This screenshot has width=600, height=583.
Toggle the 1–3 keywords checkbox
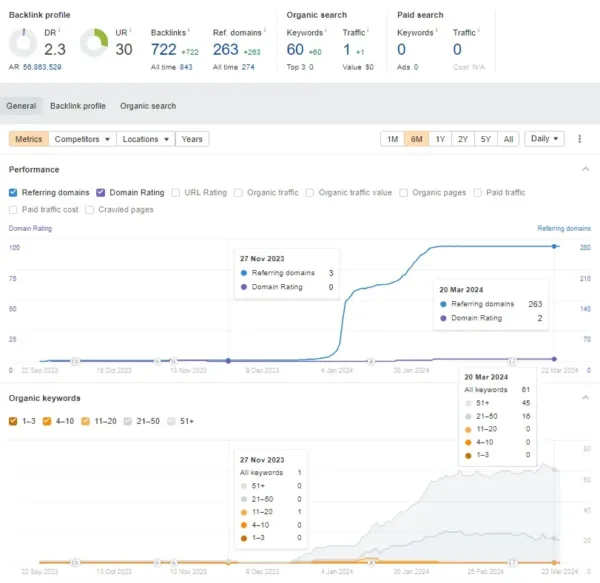pos(13,421)
